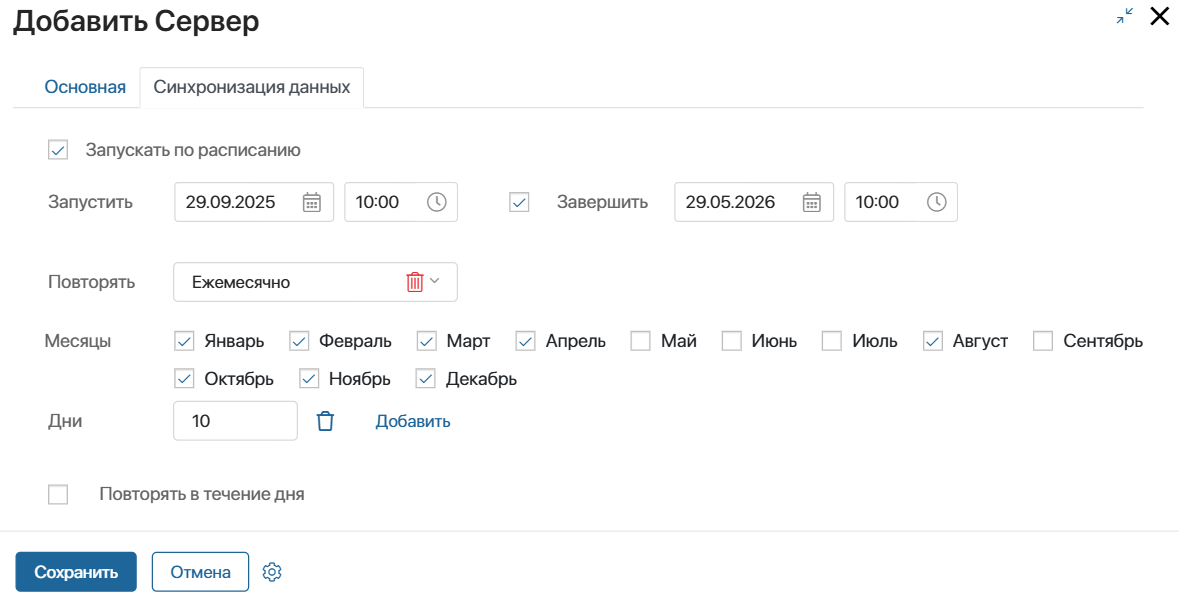Remove day 10 using the trash icon
Screen dimensions: 1179x605
(x=324, y=420)
